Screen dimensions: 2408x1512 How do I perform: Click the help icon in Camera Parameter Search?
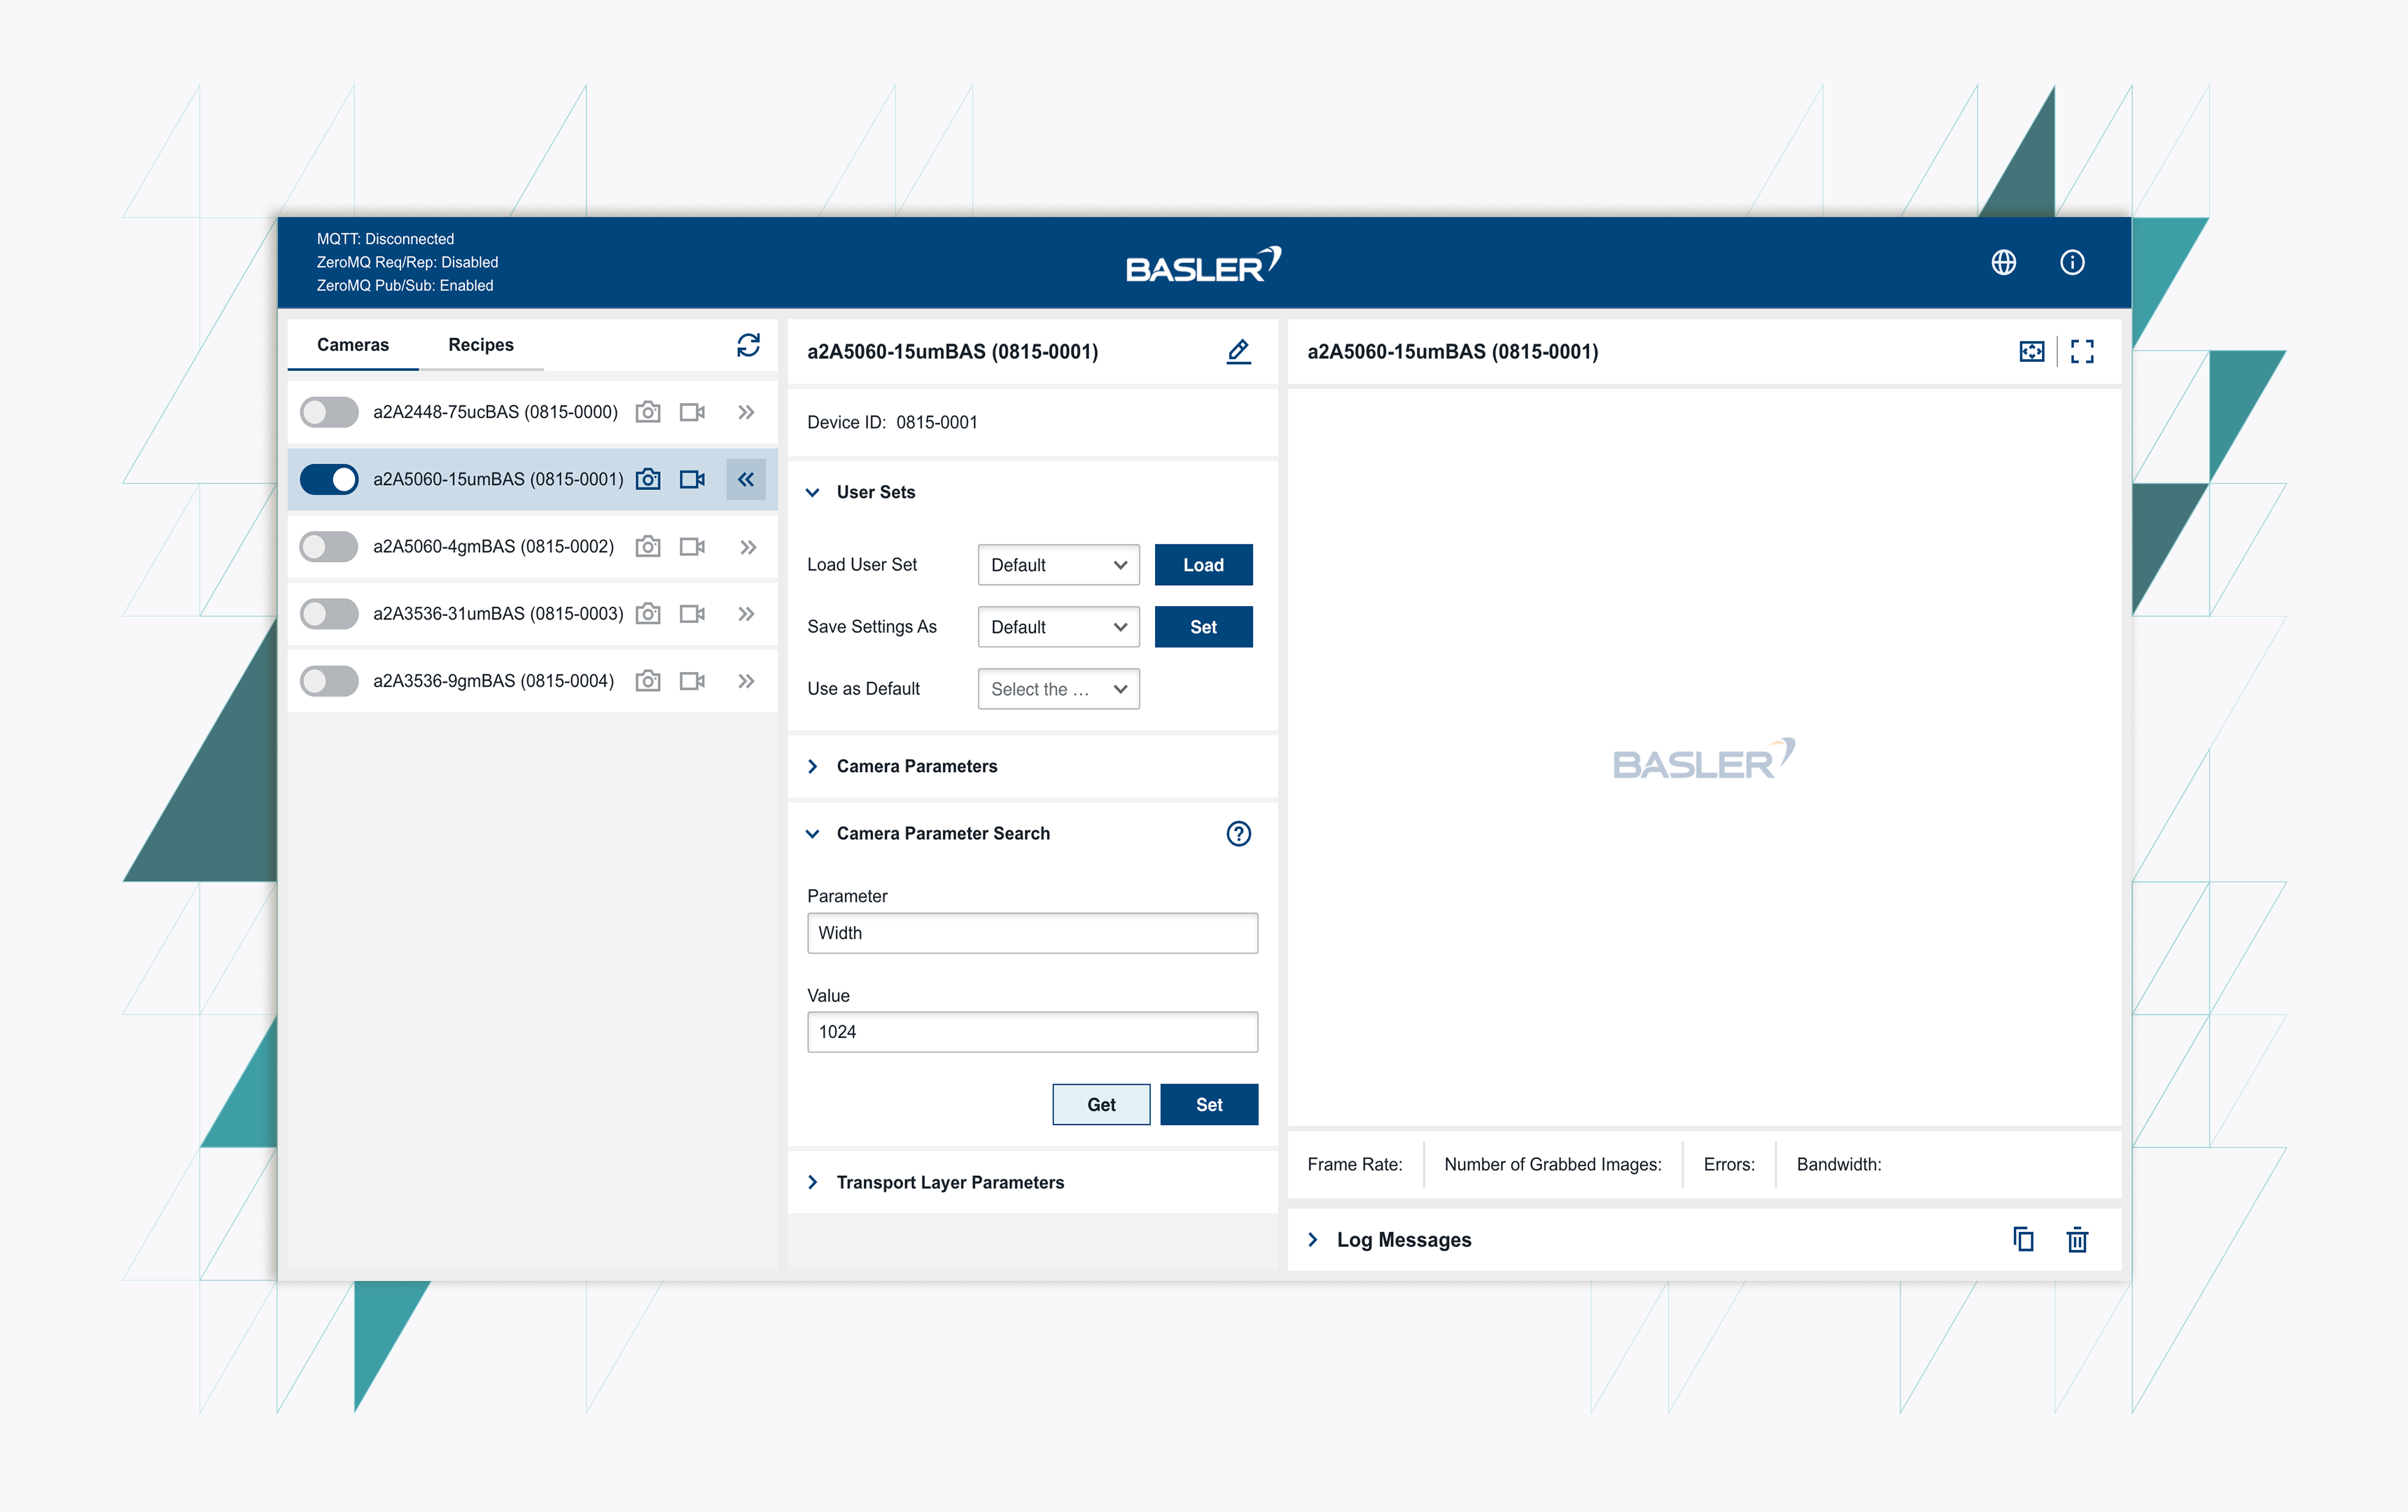pos(1238,833)
